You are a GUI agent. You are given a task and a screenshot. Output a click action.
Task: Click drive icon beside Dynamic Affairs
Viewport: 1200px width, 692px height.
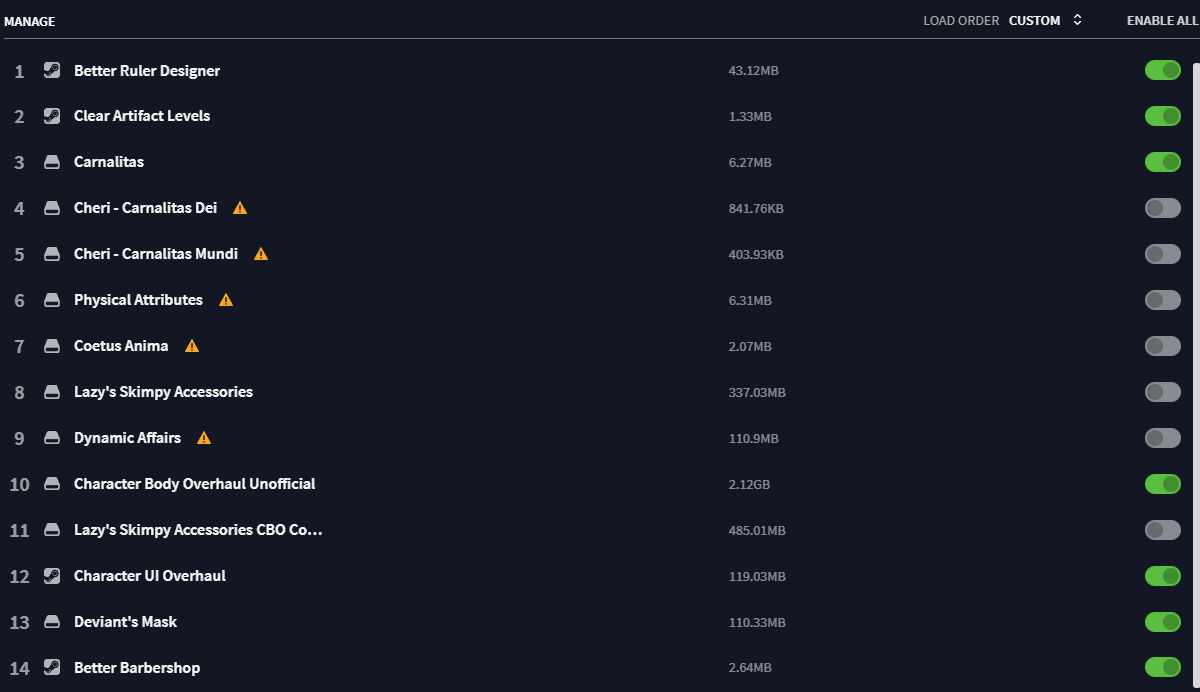52,438
